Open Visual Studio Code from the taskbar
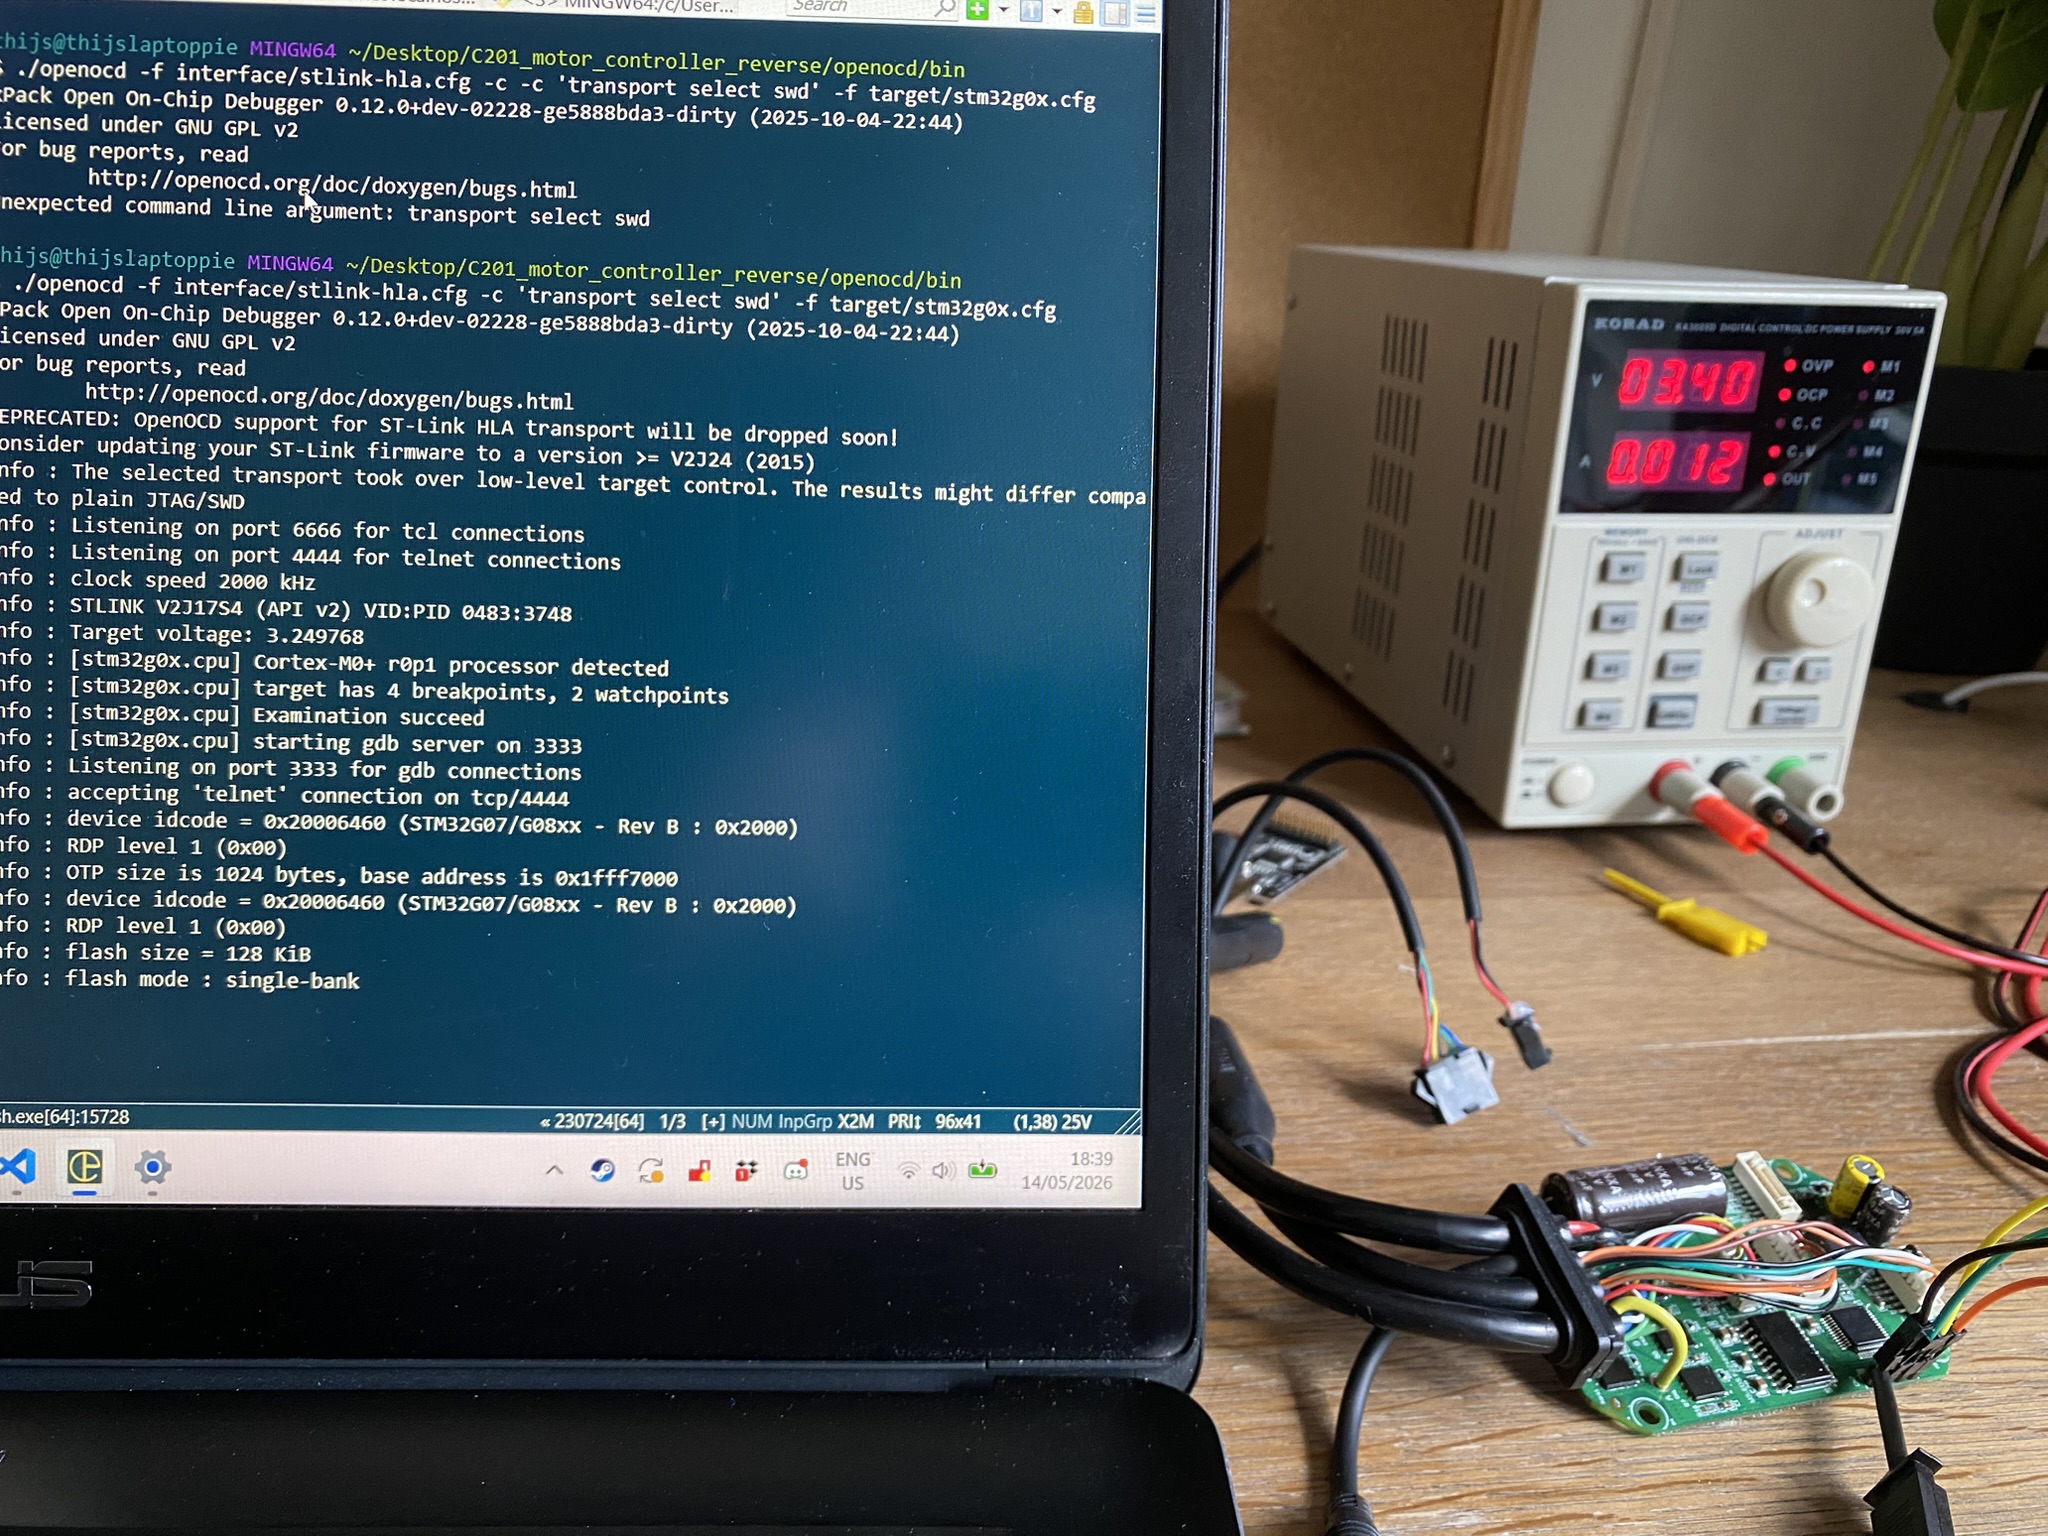 [x=18, y=1166]
